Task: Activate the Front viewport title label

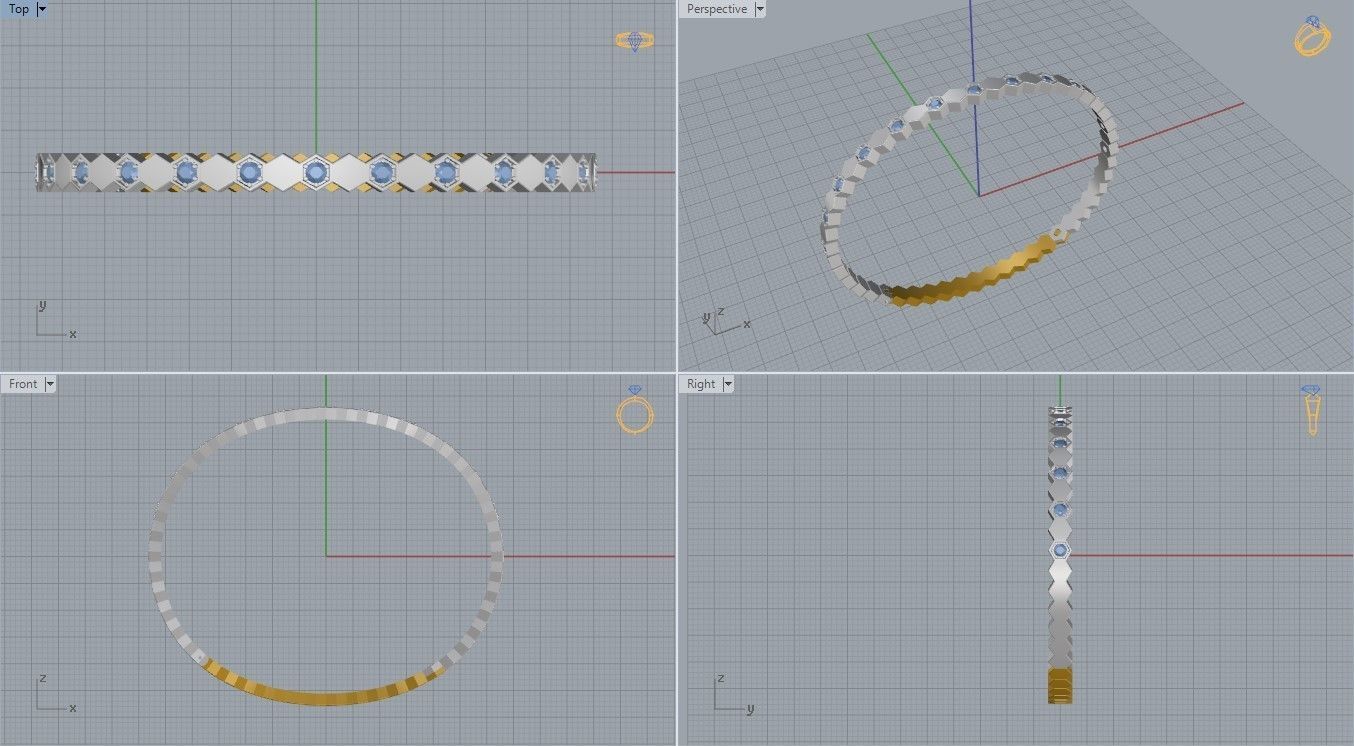Action: coord(23,384)
